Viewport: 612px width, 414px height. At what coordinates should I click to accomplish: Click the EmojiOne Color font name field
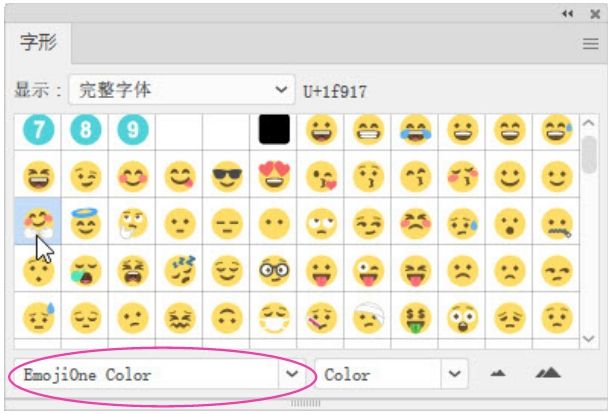click(x=146, y=374)
